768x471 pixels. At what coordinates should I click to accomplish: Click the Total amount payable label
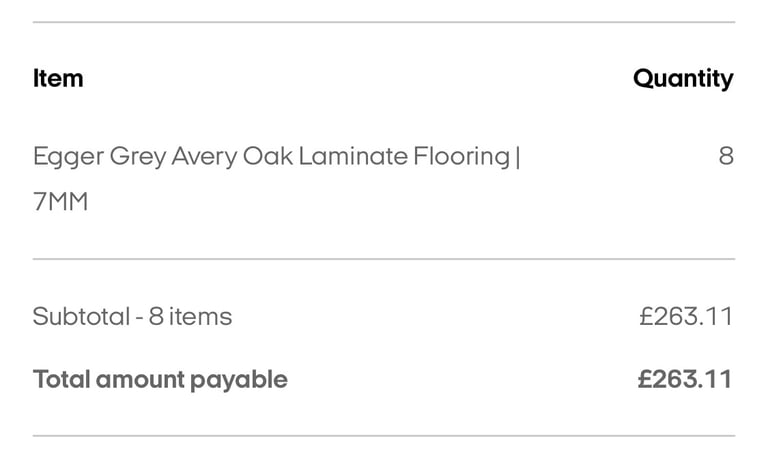coord(160,380)
